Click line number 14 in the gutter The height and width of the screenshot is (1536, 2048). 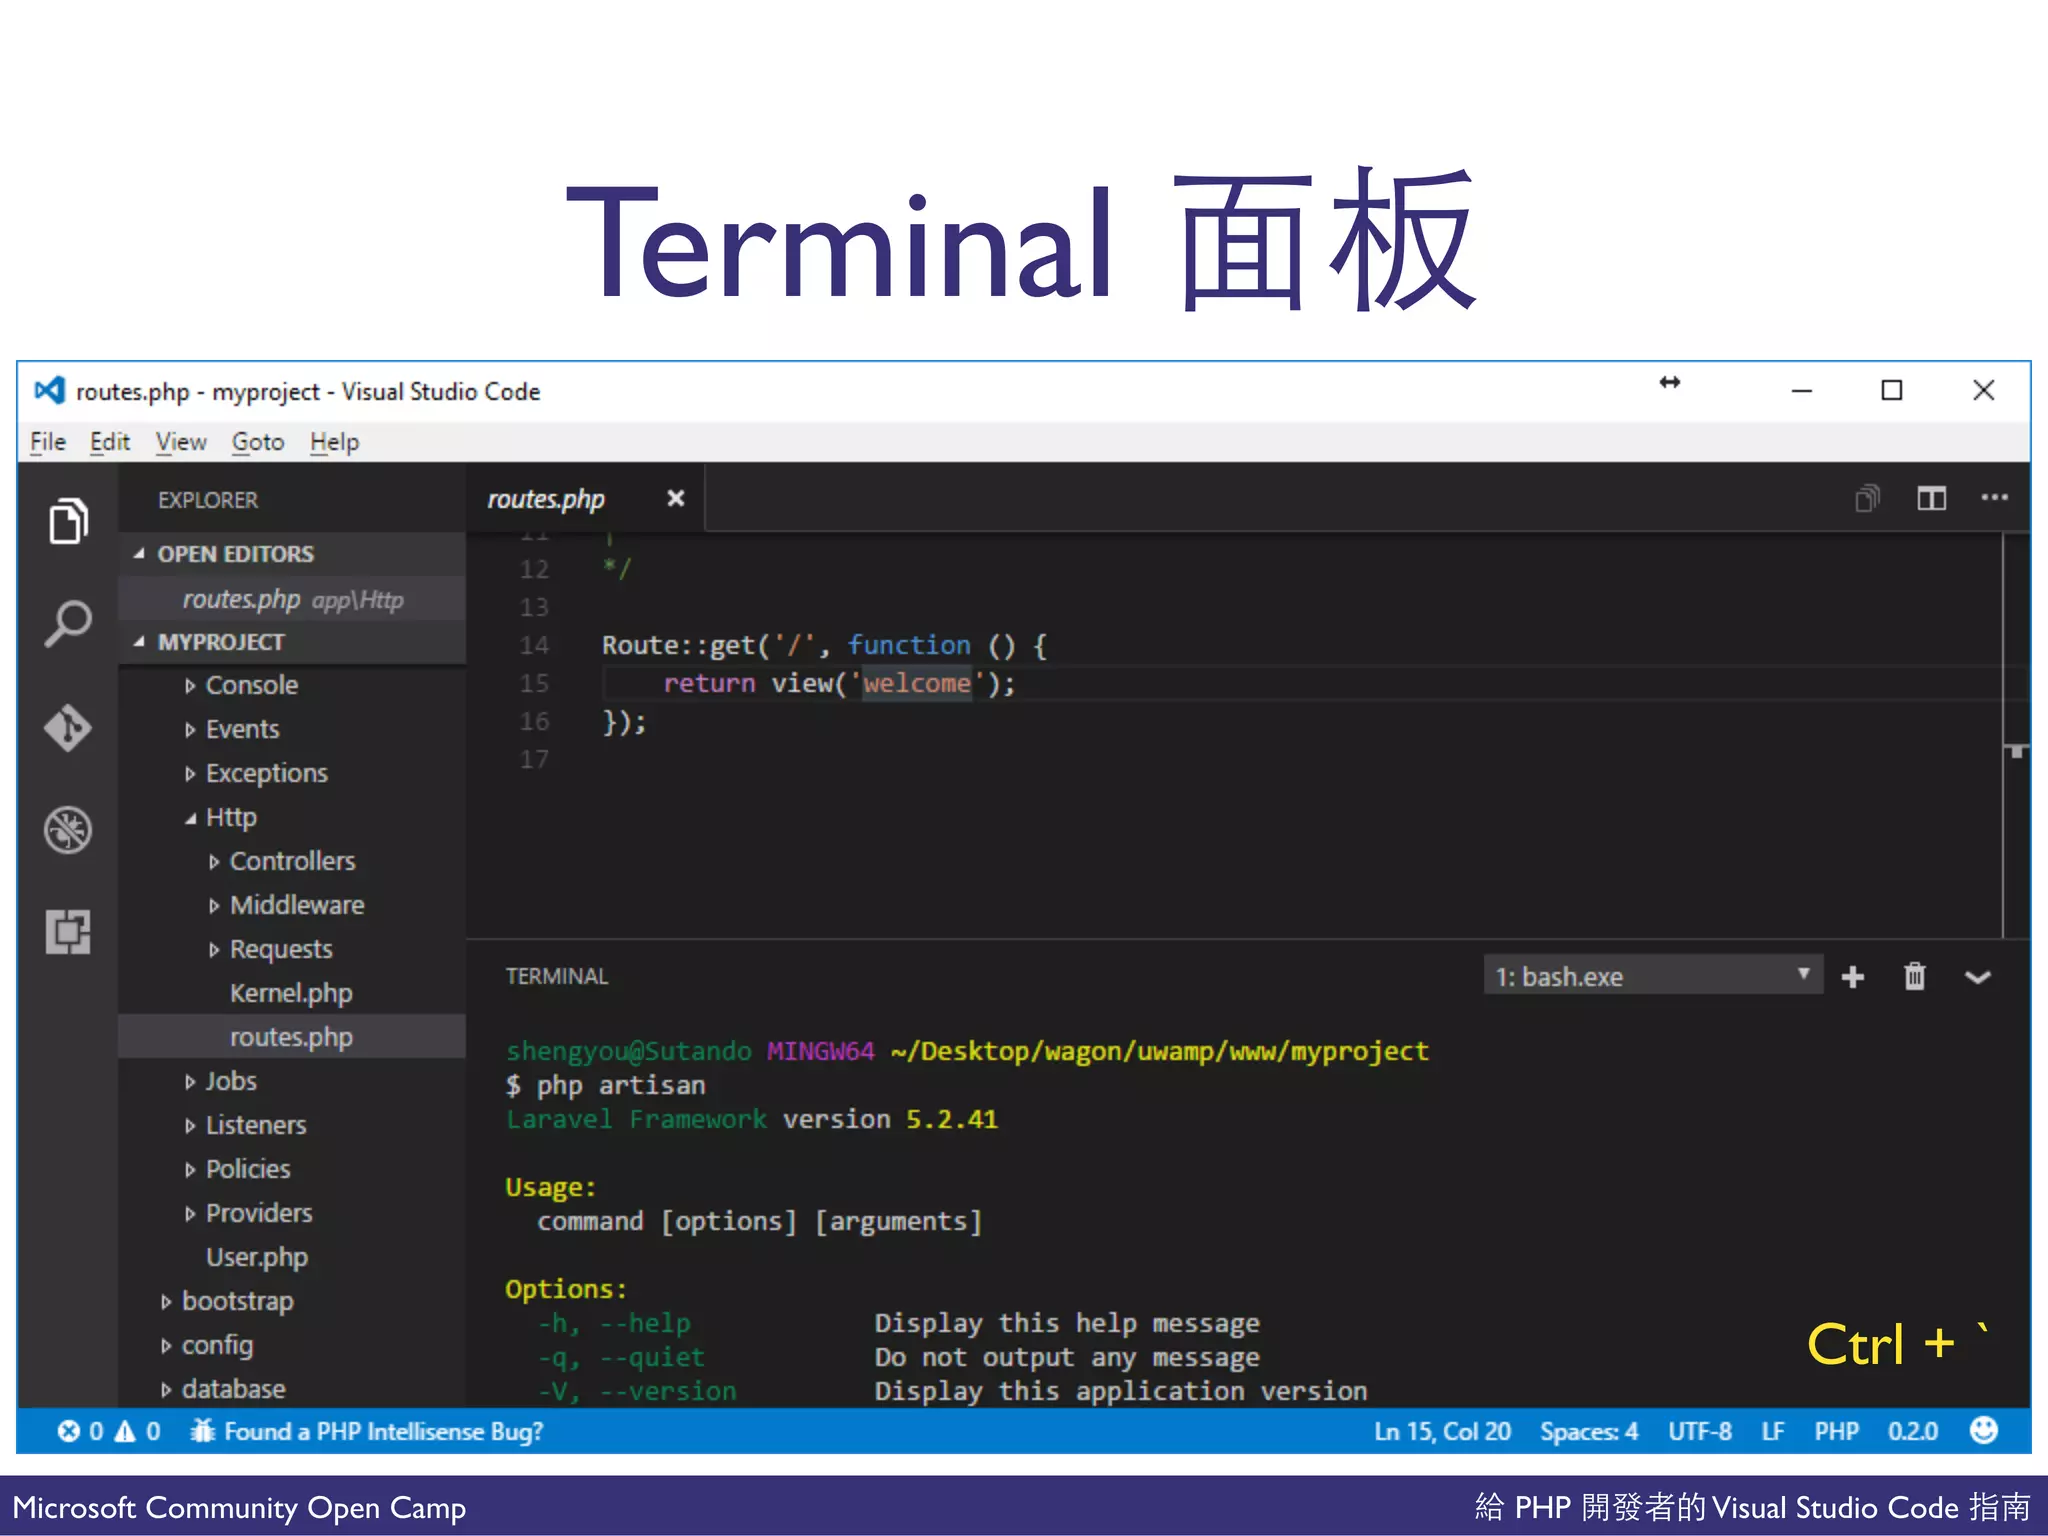coord(534,645)
